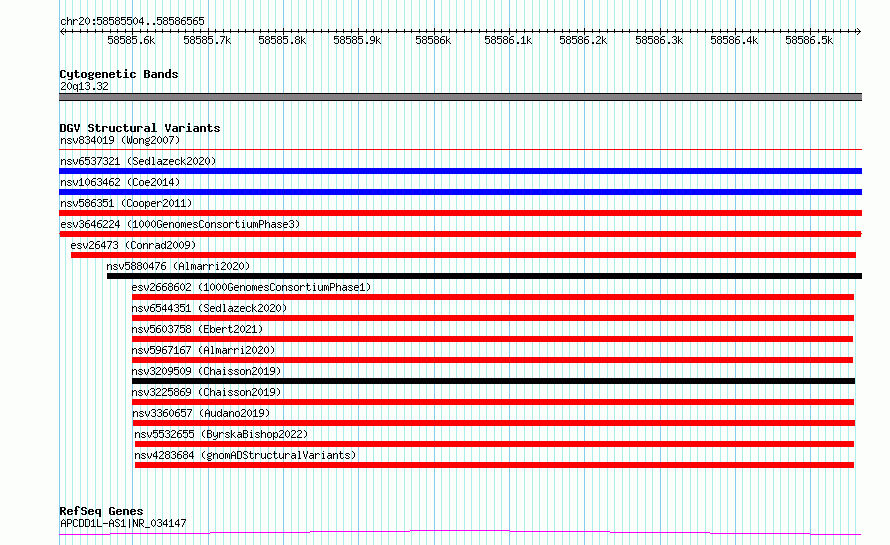Click the 58586k ruler tick label

tap(433, 40)
